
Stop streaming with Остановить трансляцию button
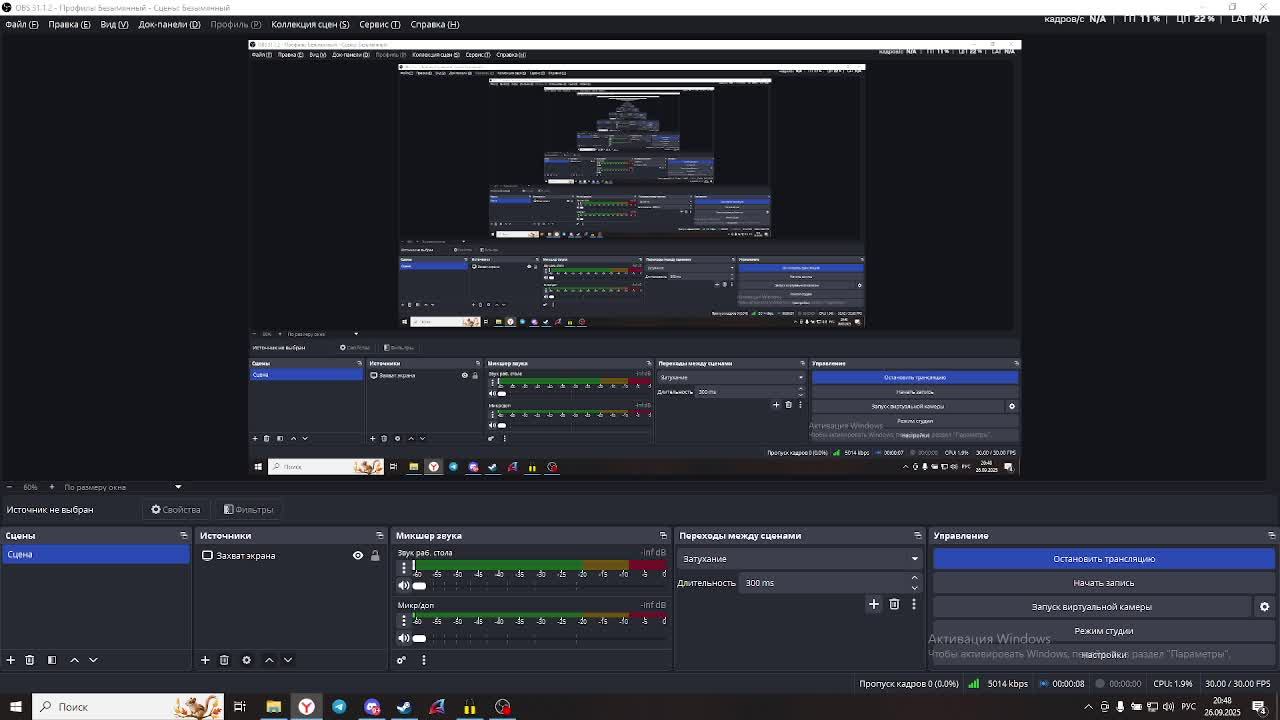[x=1104, y=559]
